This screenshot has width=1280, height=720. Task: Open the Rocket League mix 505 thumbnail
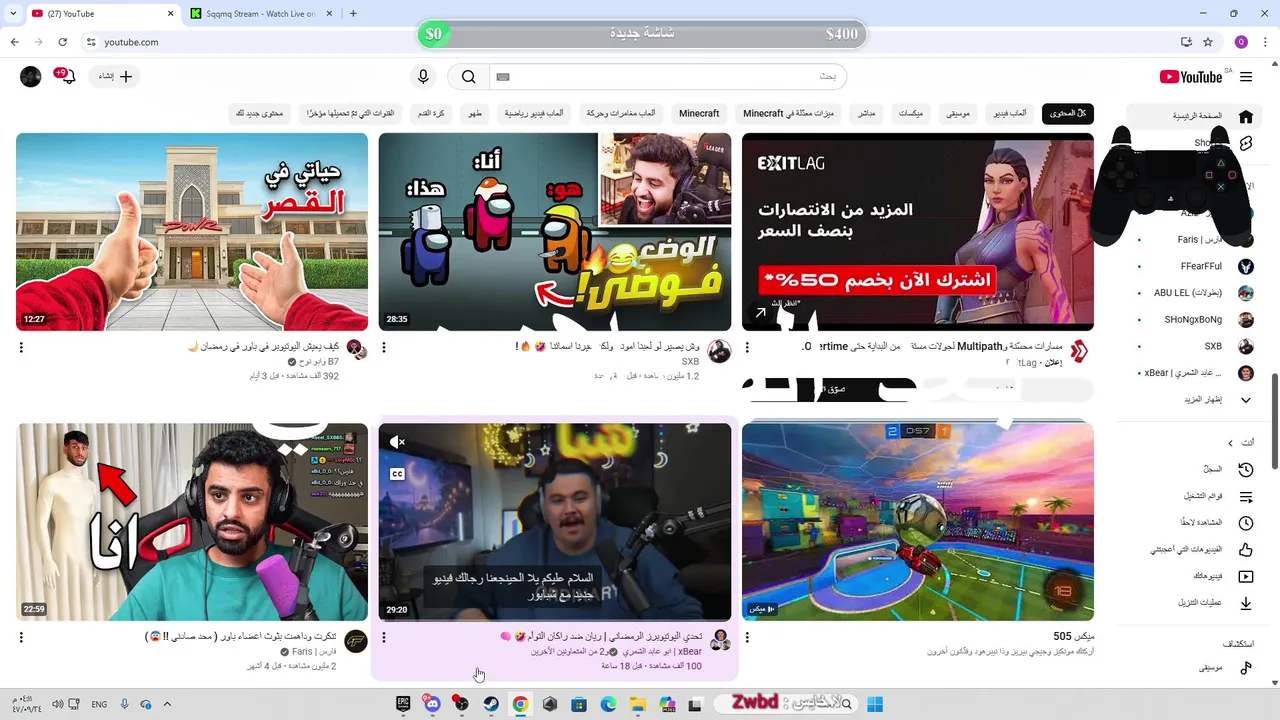coord(918,522)
